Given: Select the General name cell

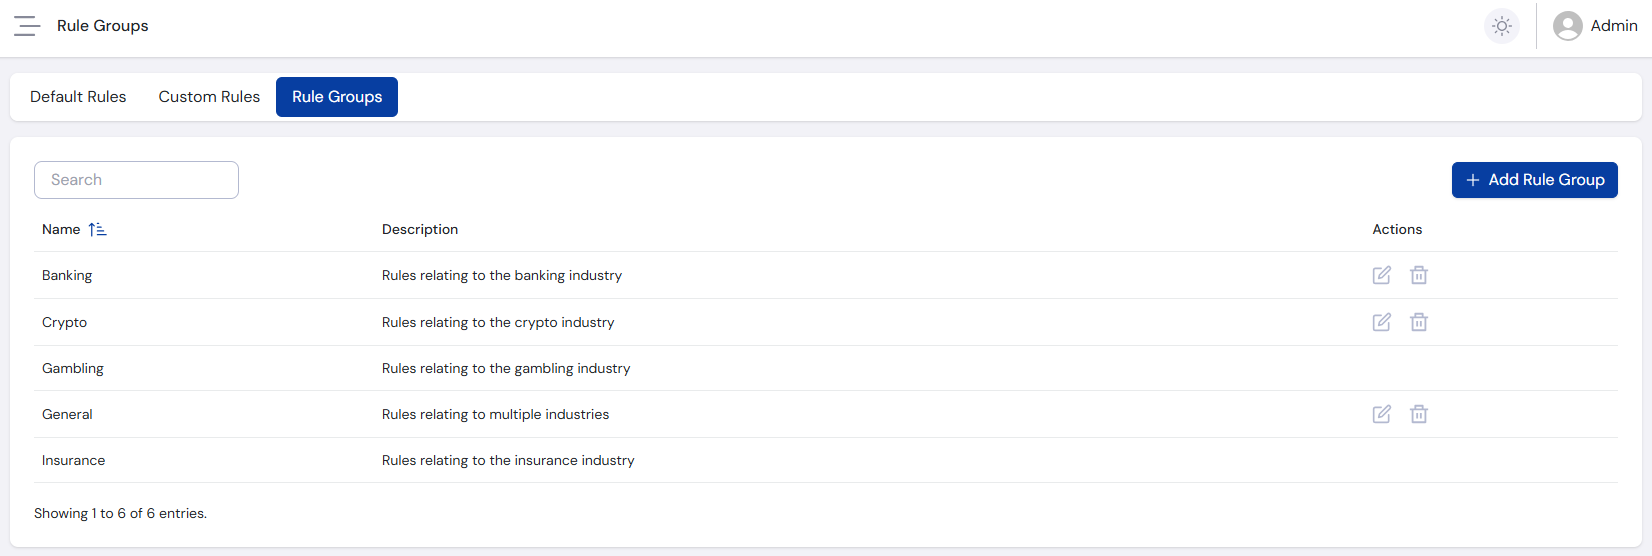Looking at the screenshot, I should pos(67,414).
